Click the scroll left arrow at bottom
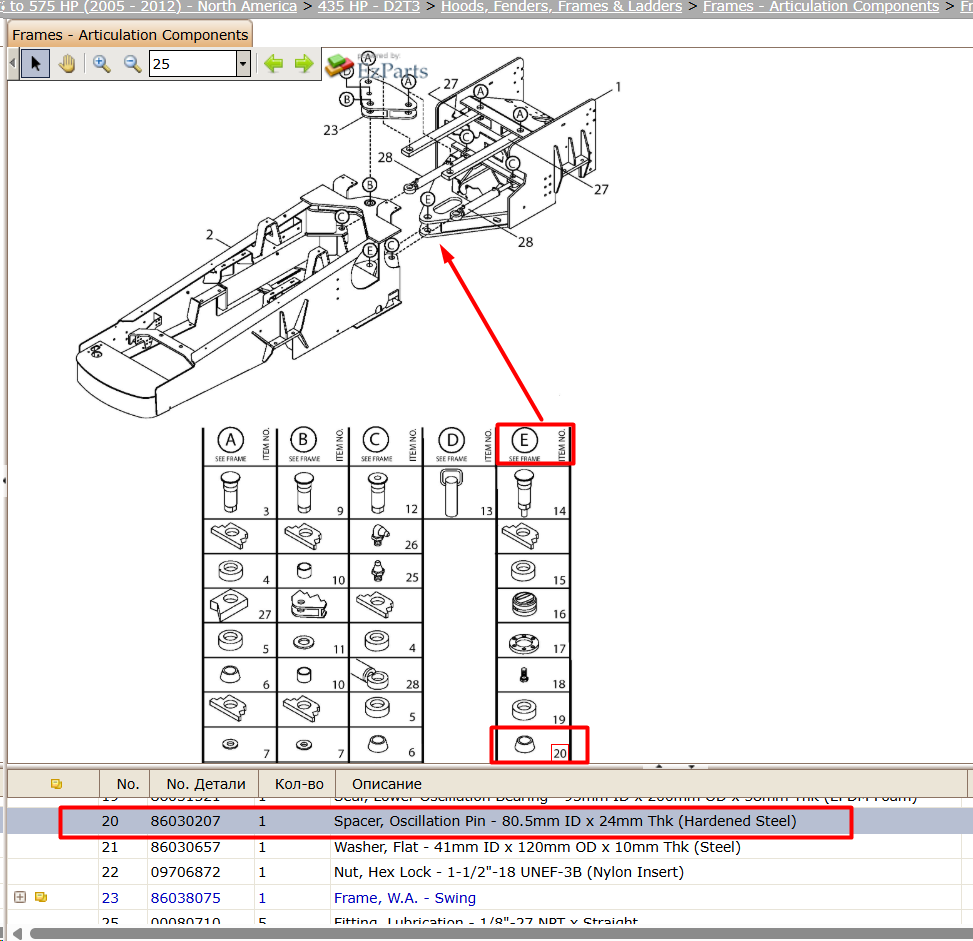 [x=17, y=934]
